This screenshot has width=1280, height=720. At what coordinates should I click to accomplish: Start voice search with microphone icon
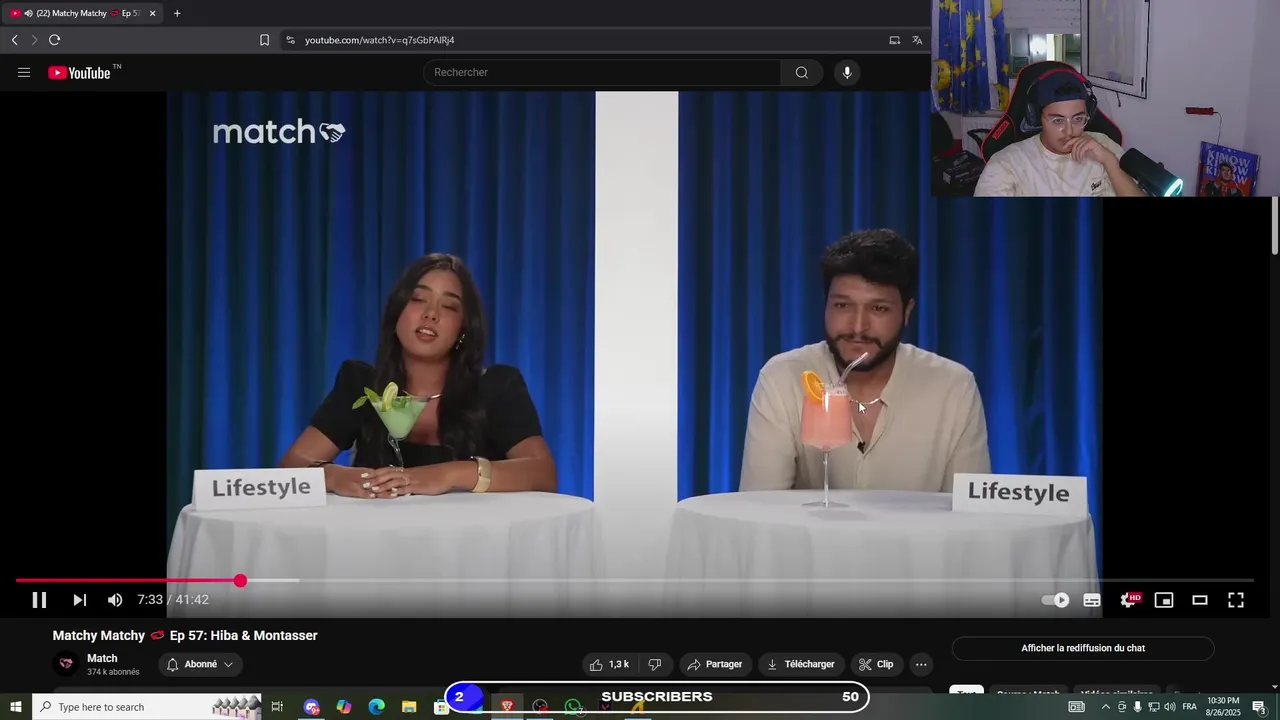(x=847, y=73)
